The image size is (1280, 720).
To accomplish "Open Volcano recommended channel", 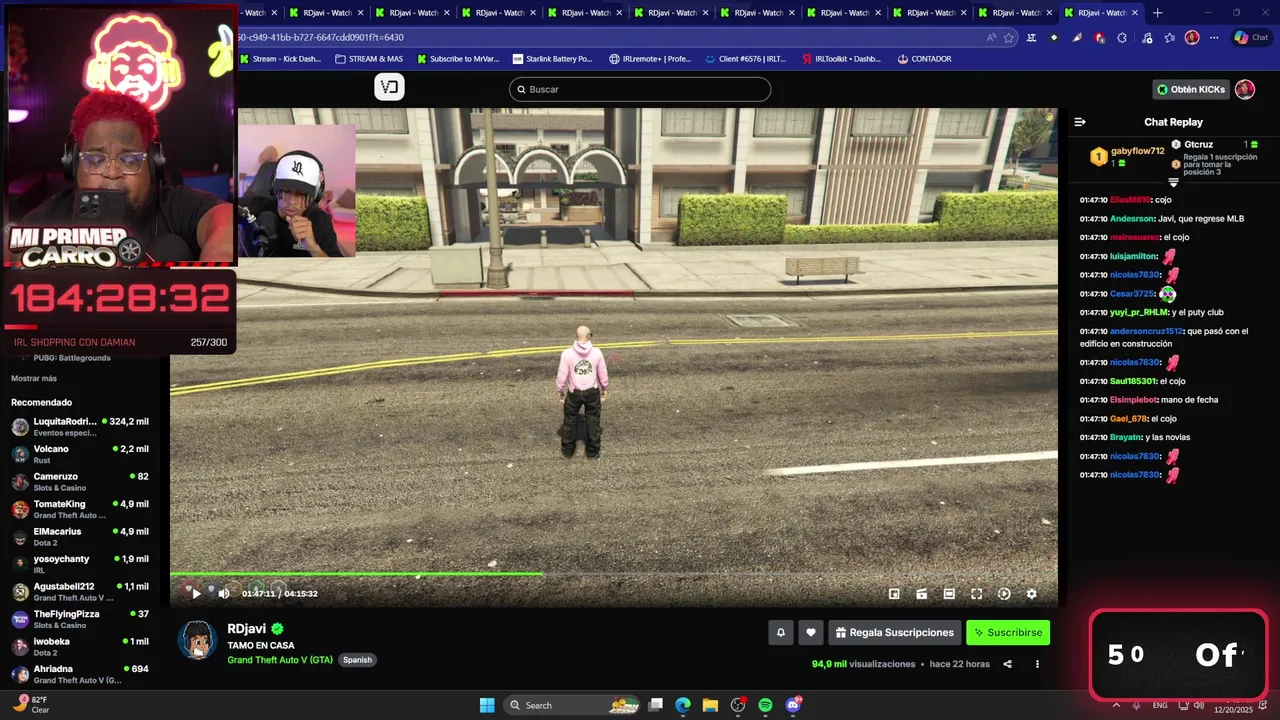I will [x=80, y=454].
